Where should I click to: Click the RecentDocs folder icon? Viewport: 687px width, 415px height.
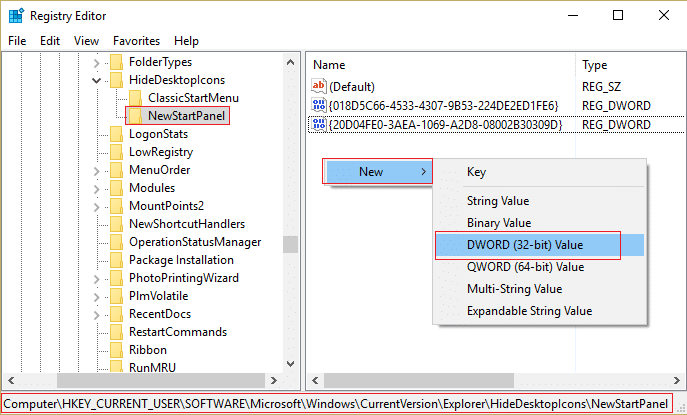tap(117, 314)
